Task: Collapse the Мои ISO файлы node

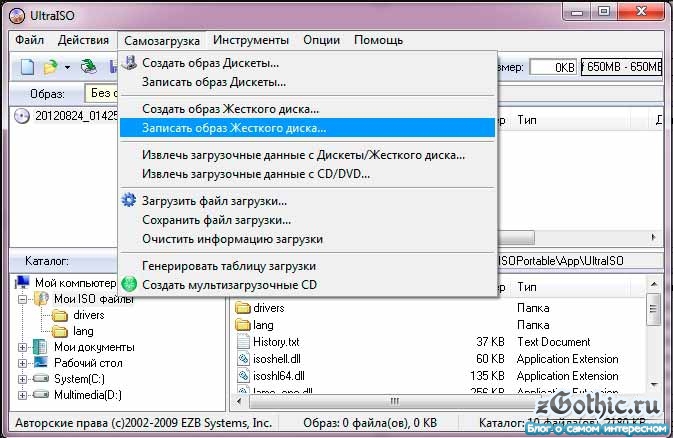Action: tap(22, 299)
